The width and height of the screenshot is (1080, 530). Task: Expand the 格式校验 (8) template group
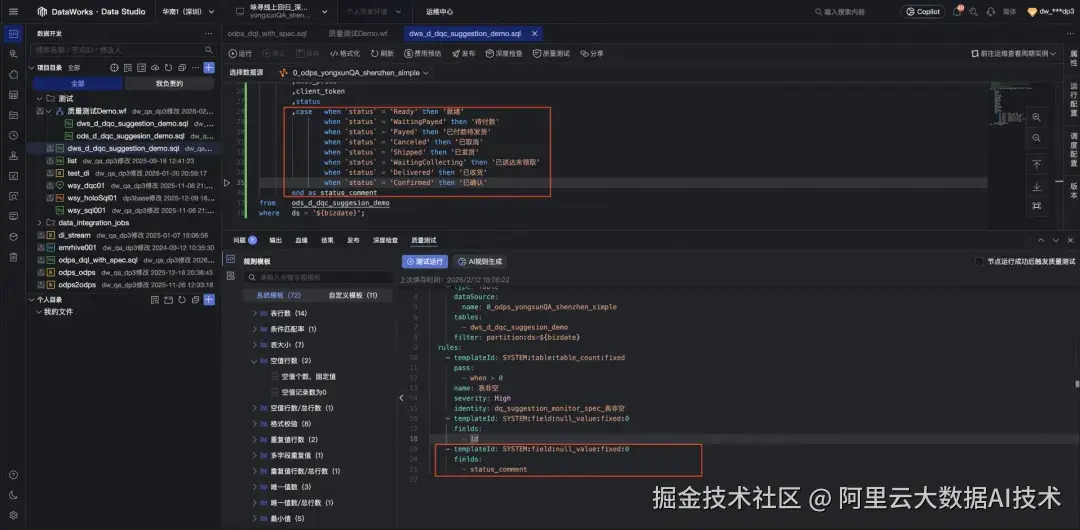254,424
